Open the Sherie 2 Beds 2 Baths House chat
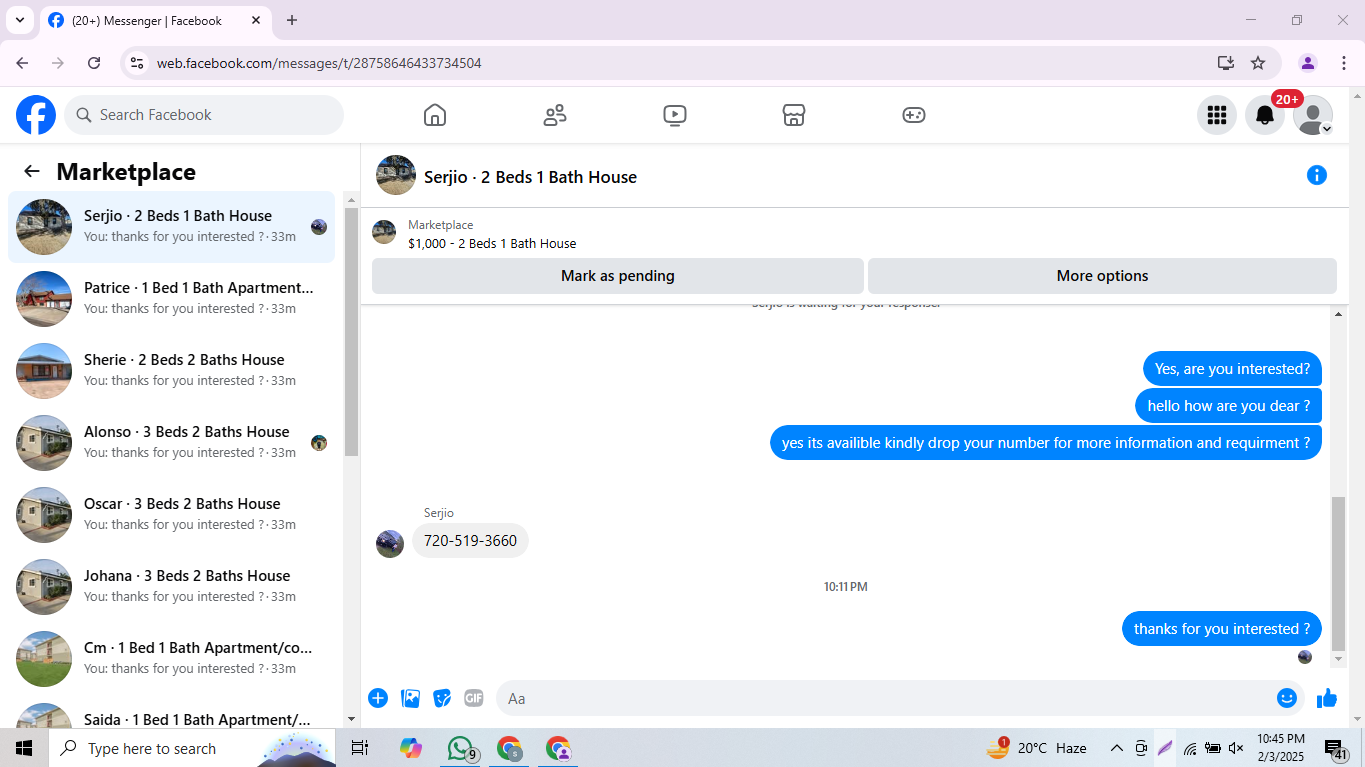The image size is (1365, 767). coord(171,371)
